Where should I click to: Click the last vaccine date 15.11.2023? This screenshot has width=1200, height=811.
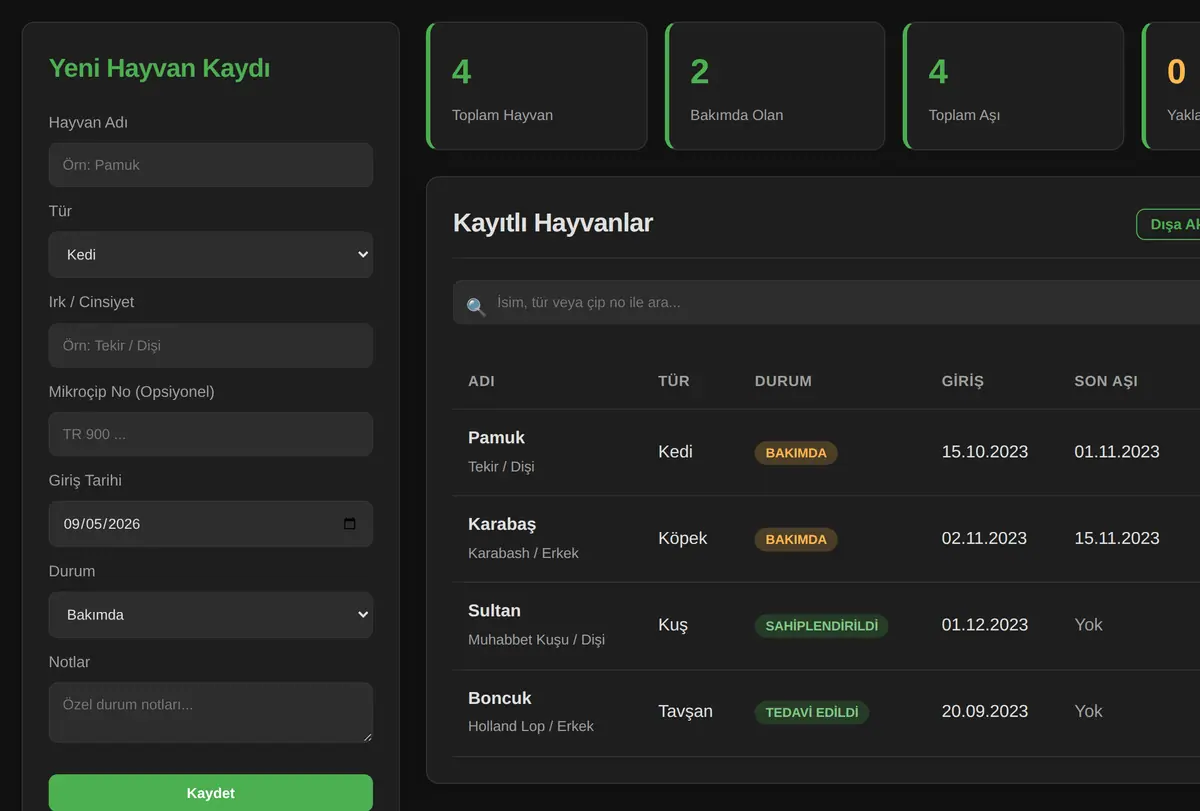(x=1117, y=539)
